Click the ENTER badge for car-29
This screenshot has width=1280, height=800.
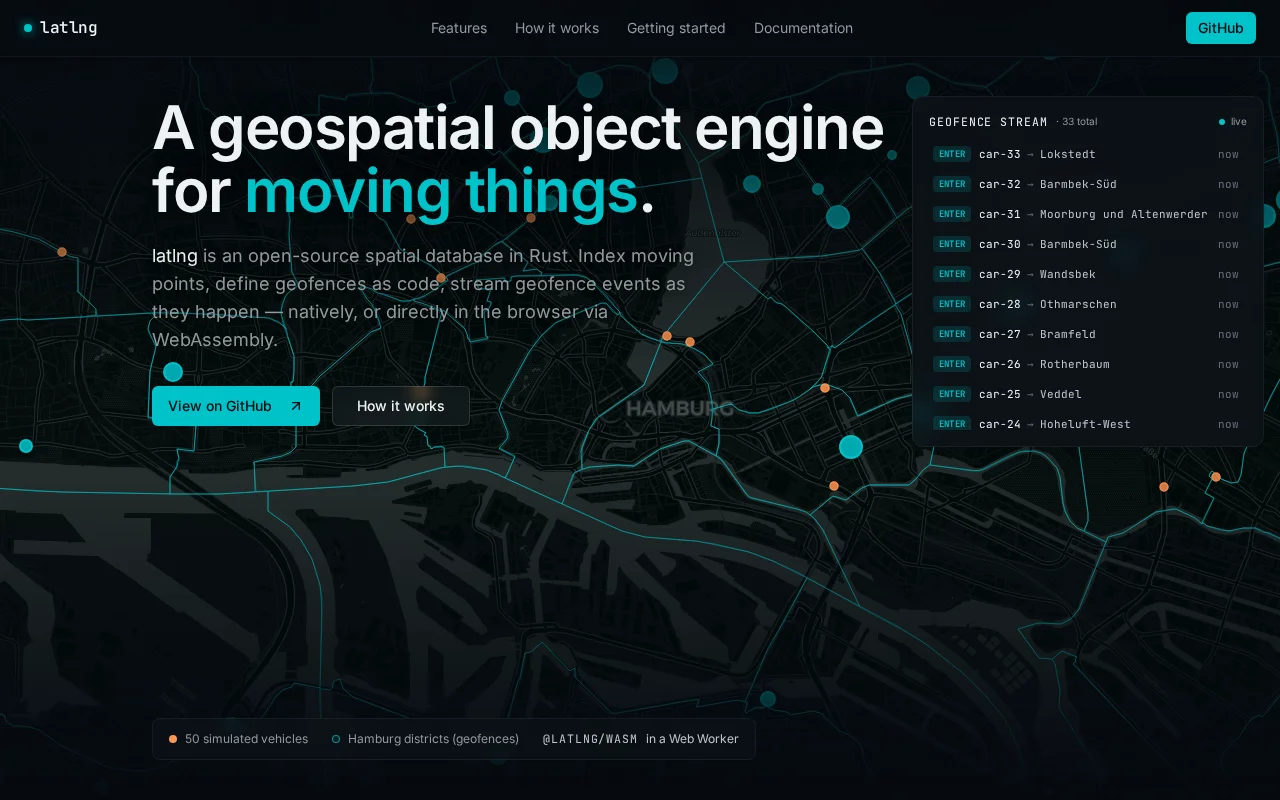(952, 274)
